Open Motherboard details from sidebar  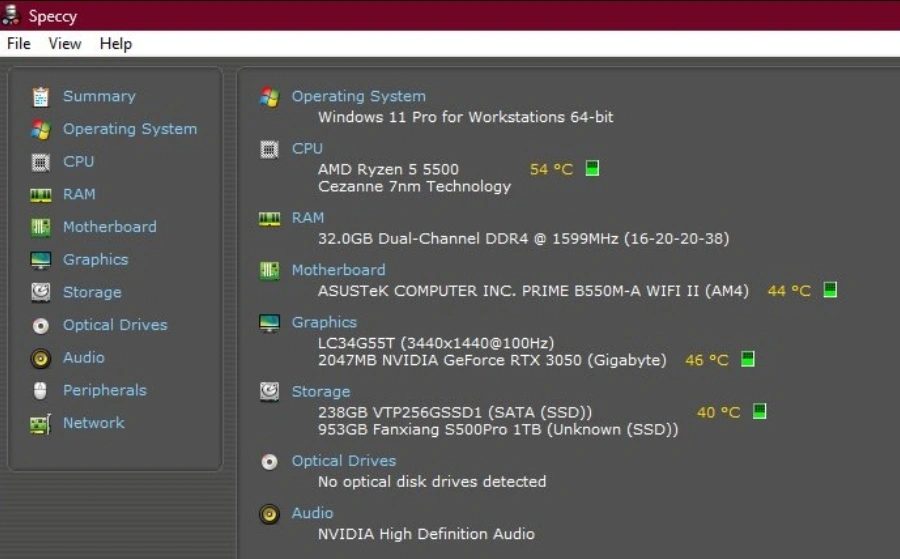[x=110, y=227]
